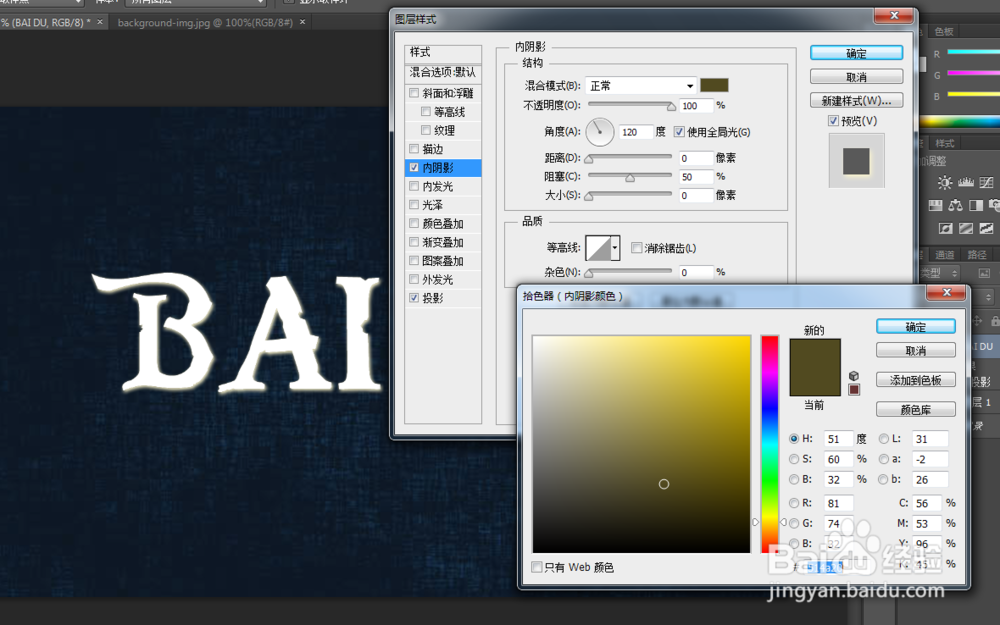Click the inner shadow color swatch
Screen dimensions: 1000x625
(714, 85)
